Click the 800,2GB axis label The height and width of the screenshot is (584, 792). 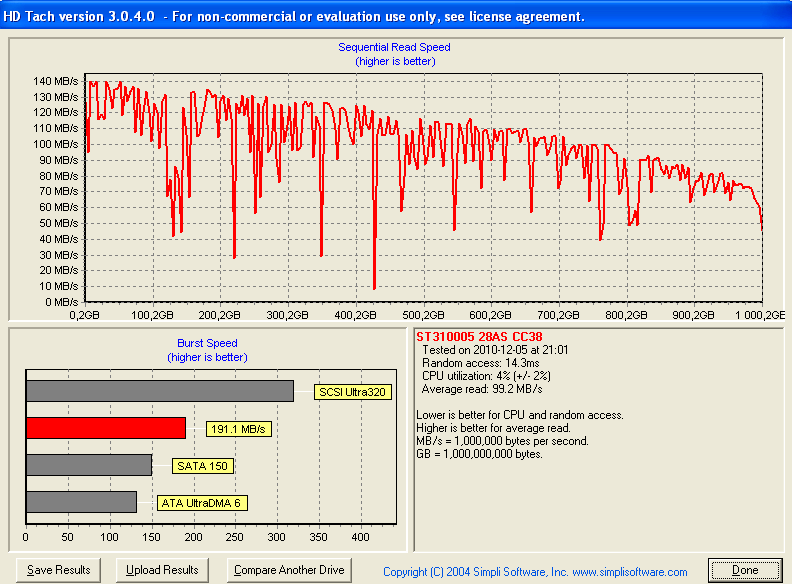click(x=626, y=315)
